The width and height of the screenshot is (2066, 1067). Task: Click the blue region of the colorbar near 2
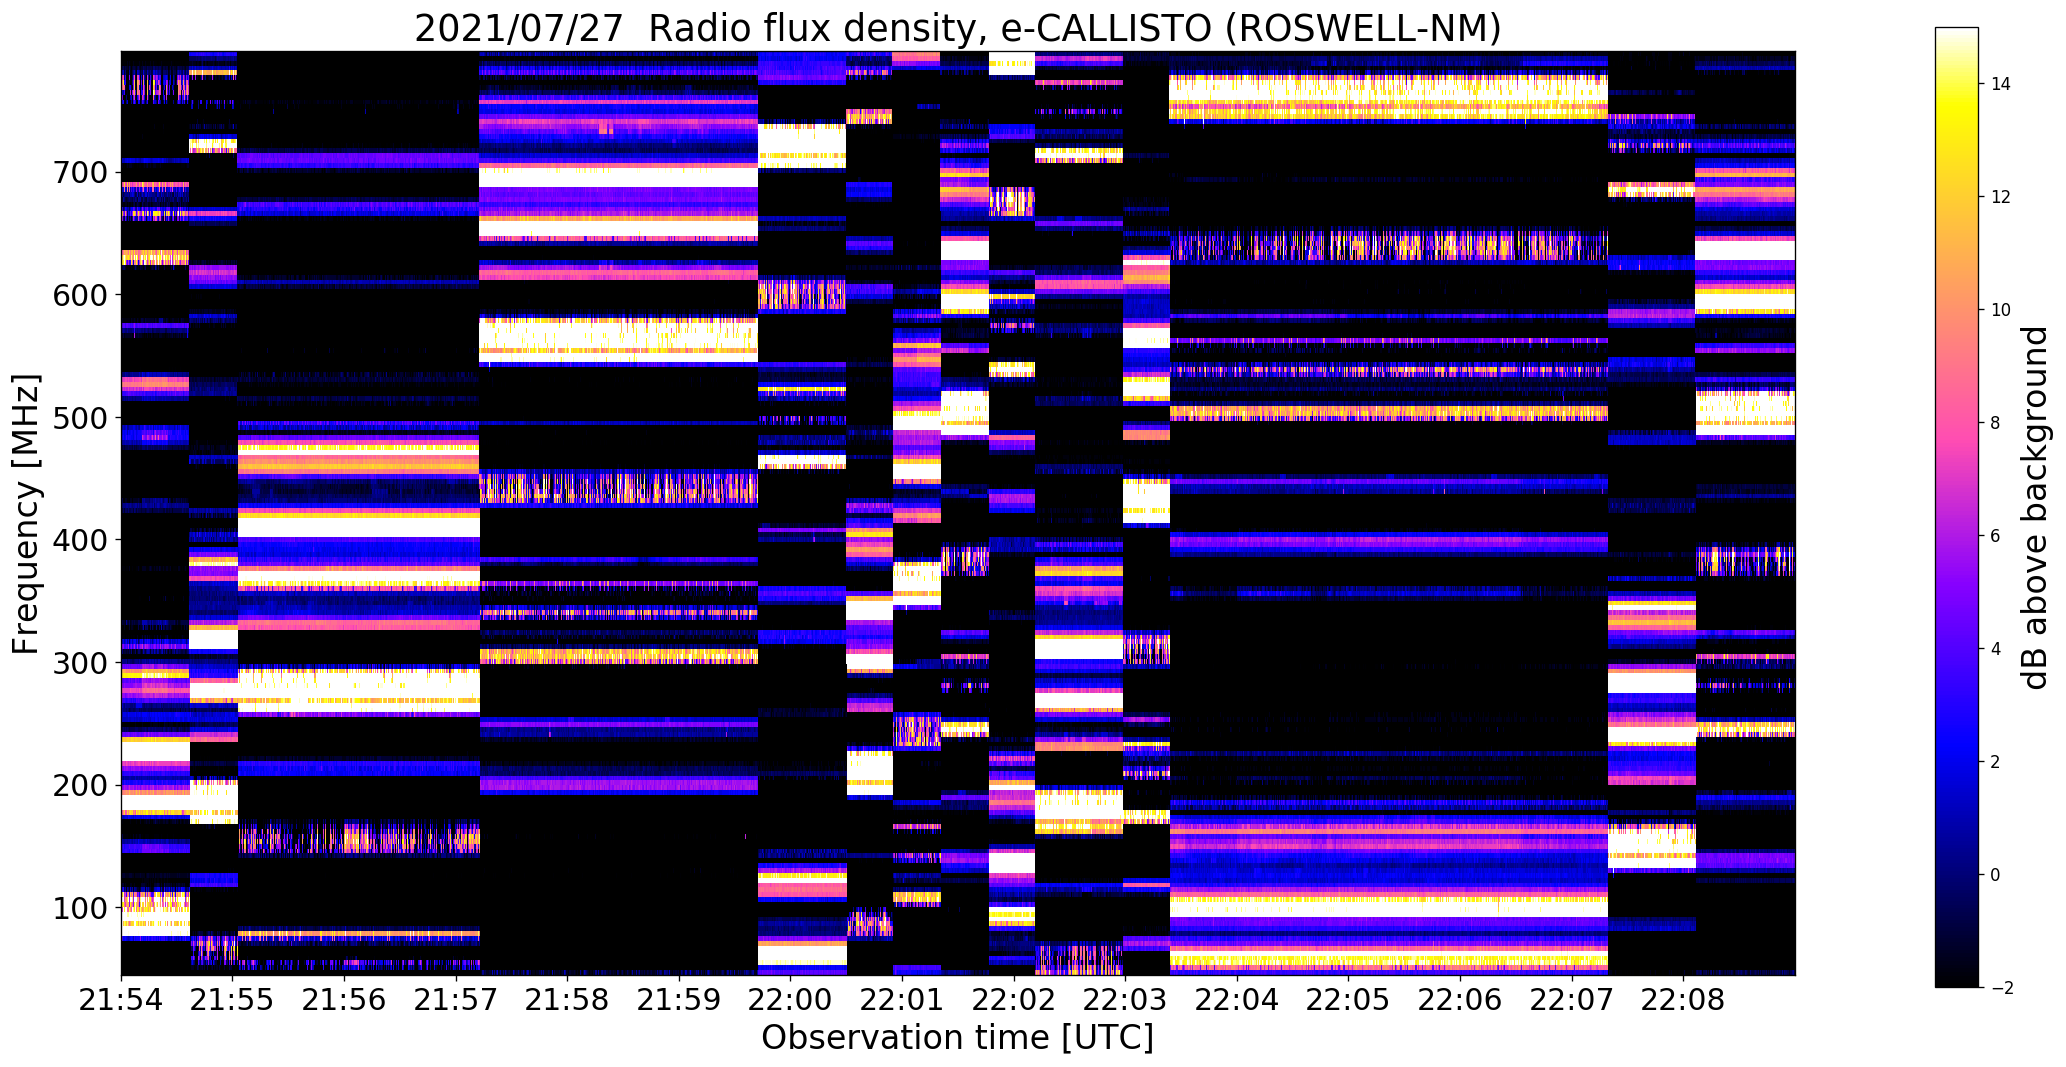(x=1957, y=762)
